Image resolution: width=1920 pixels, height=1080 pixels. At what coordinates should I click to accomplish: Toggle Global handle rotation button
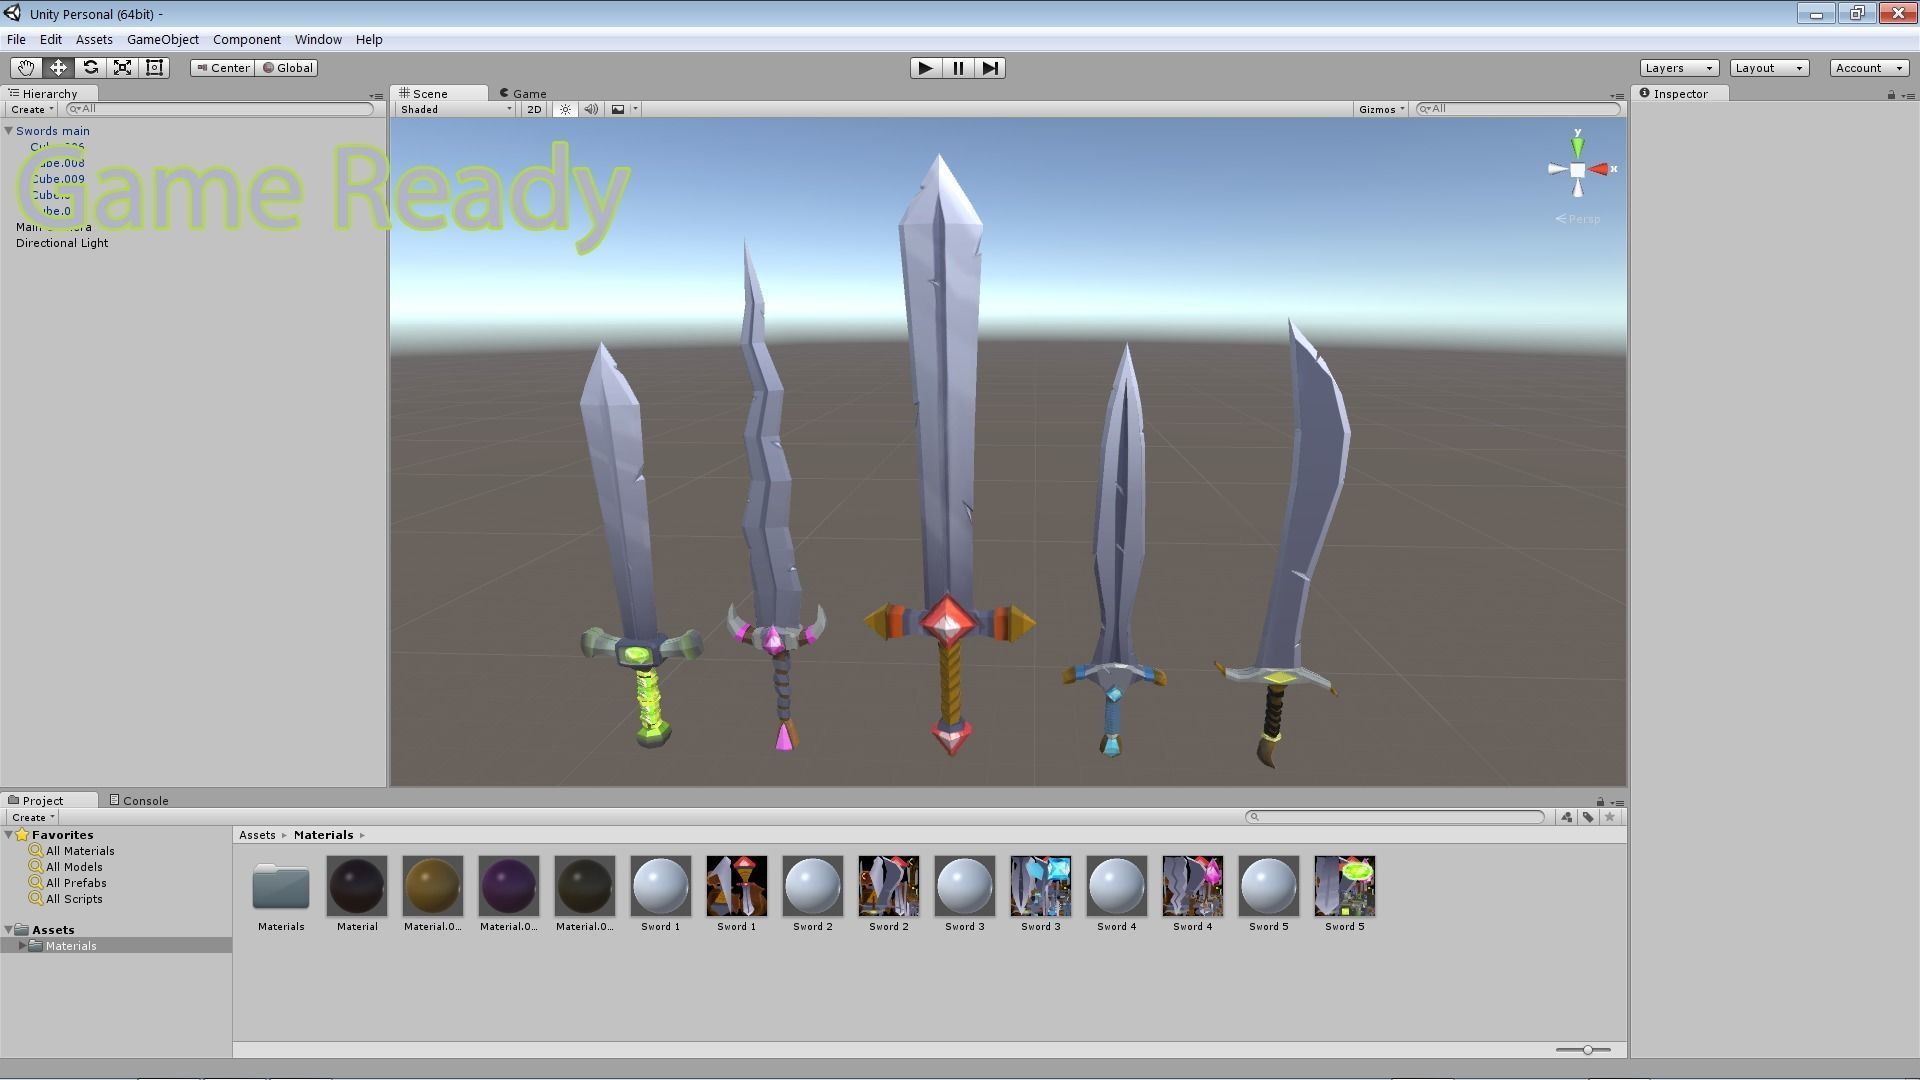[x=288, y=68]
